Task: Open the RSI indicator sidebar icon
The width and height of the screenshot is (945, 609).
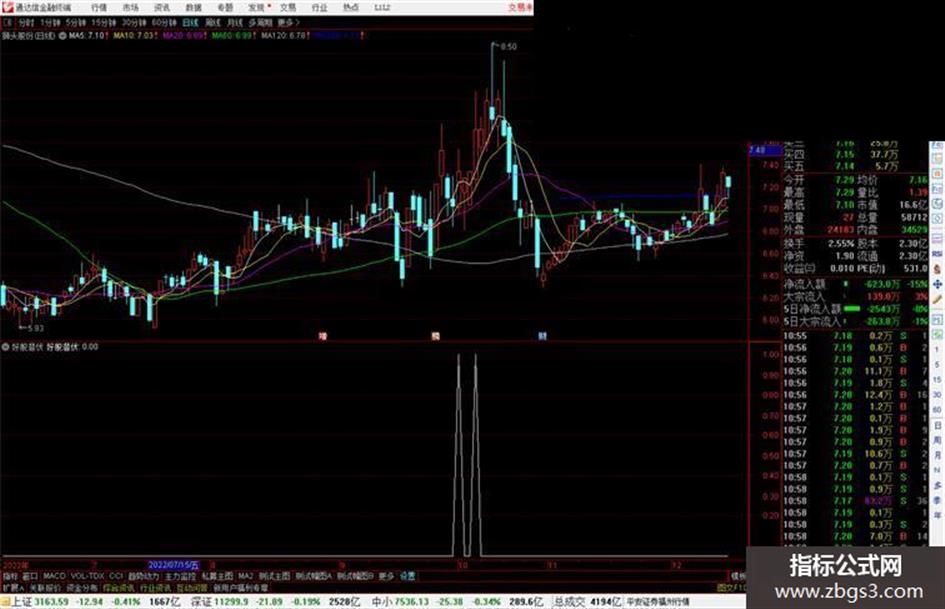Action: click(937, 254)
